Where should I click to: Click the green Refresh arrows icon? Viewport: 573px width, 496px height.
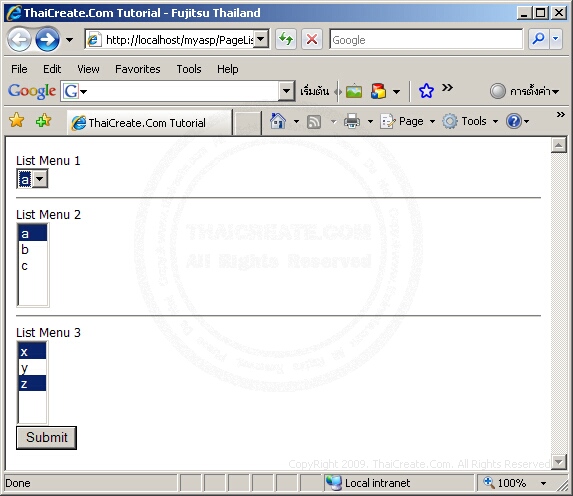coord(286,39)
